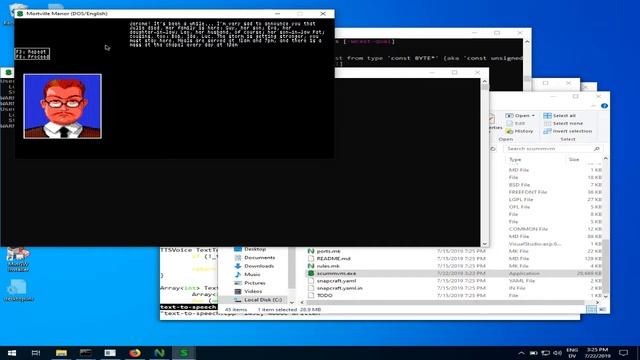Click the search magnifier icon in Explorer
640x360 pixels.
(x=597, y=149)
